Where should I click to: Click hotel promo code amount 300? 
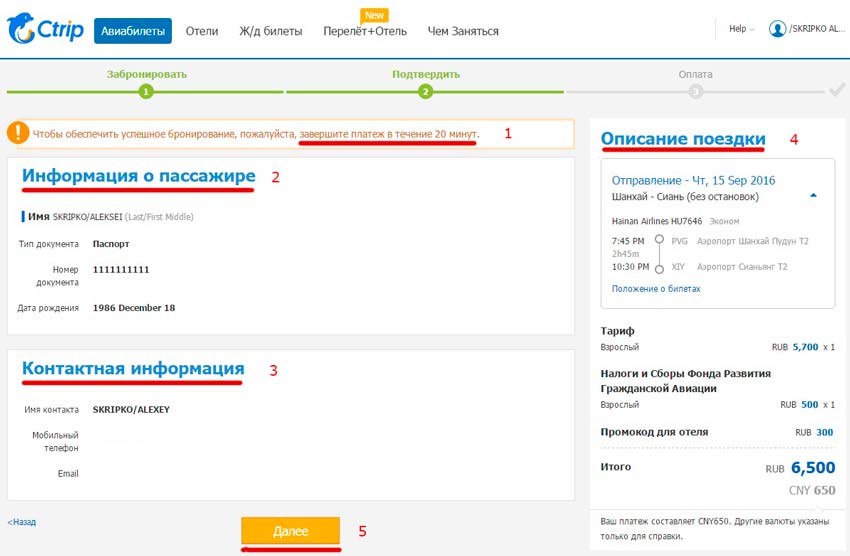(x=825, y=432)
